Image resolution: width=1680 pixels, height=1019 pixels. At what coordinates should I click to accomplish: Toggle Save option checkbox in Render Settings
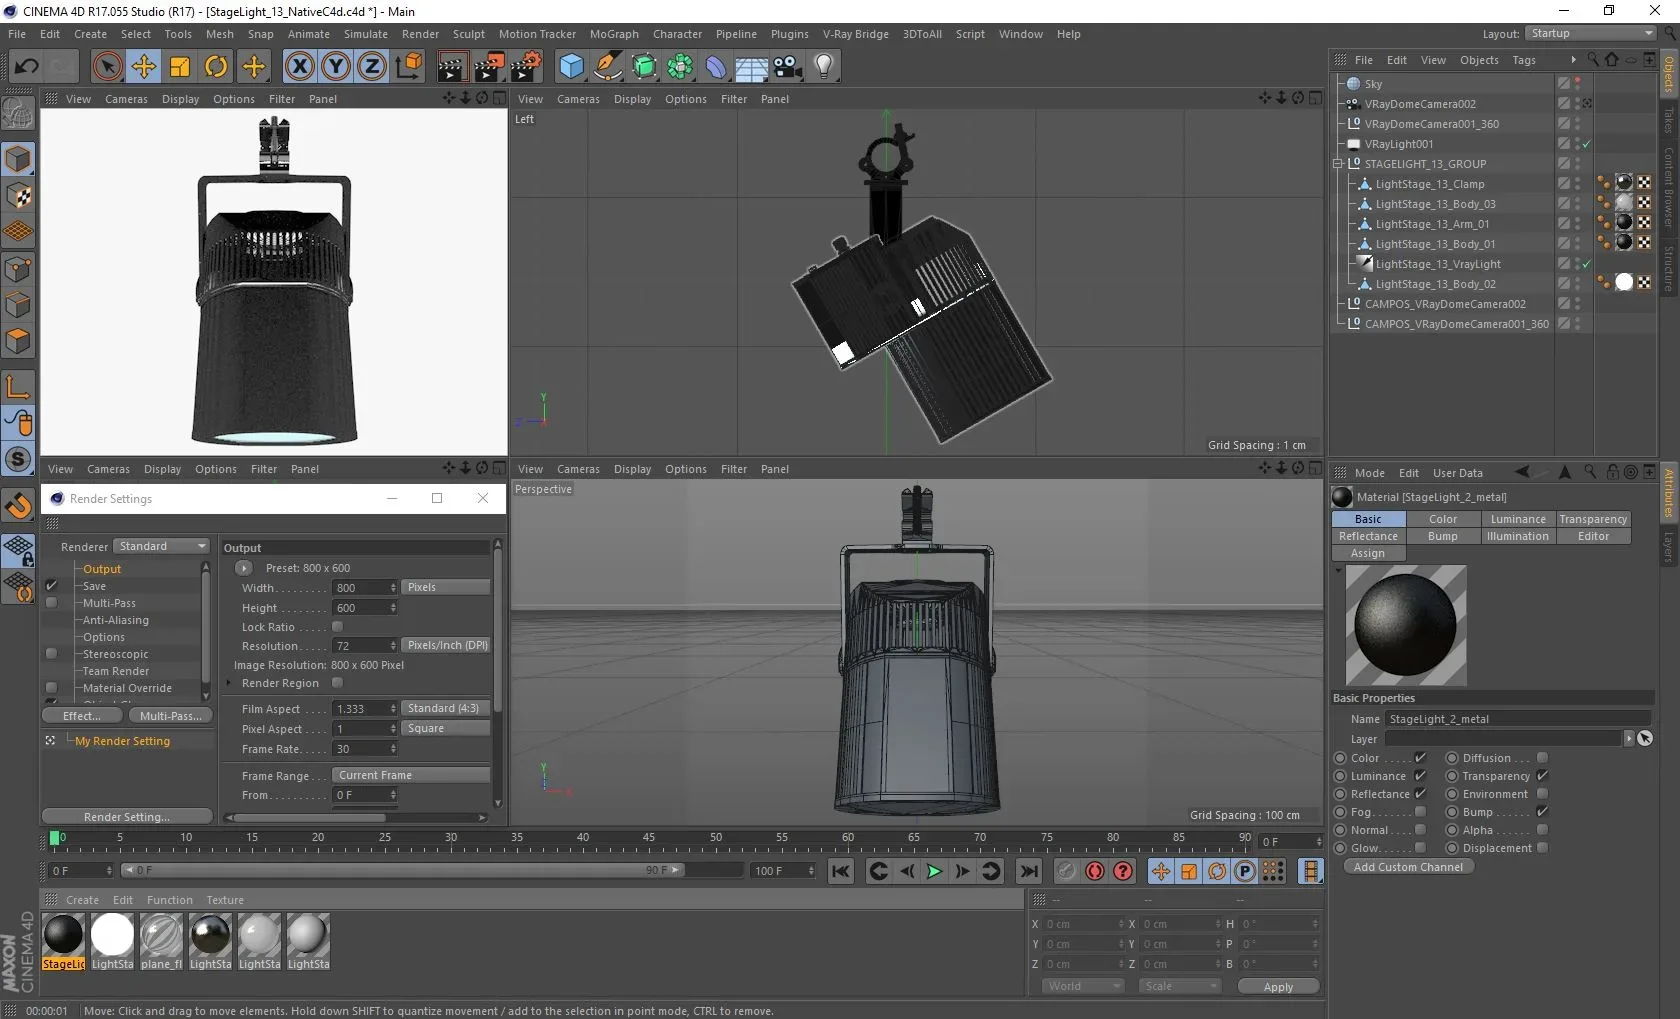coord(51,586)
